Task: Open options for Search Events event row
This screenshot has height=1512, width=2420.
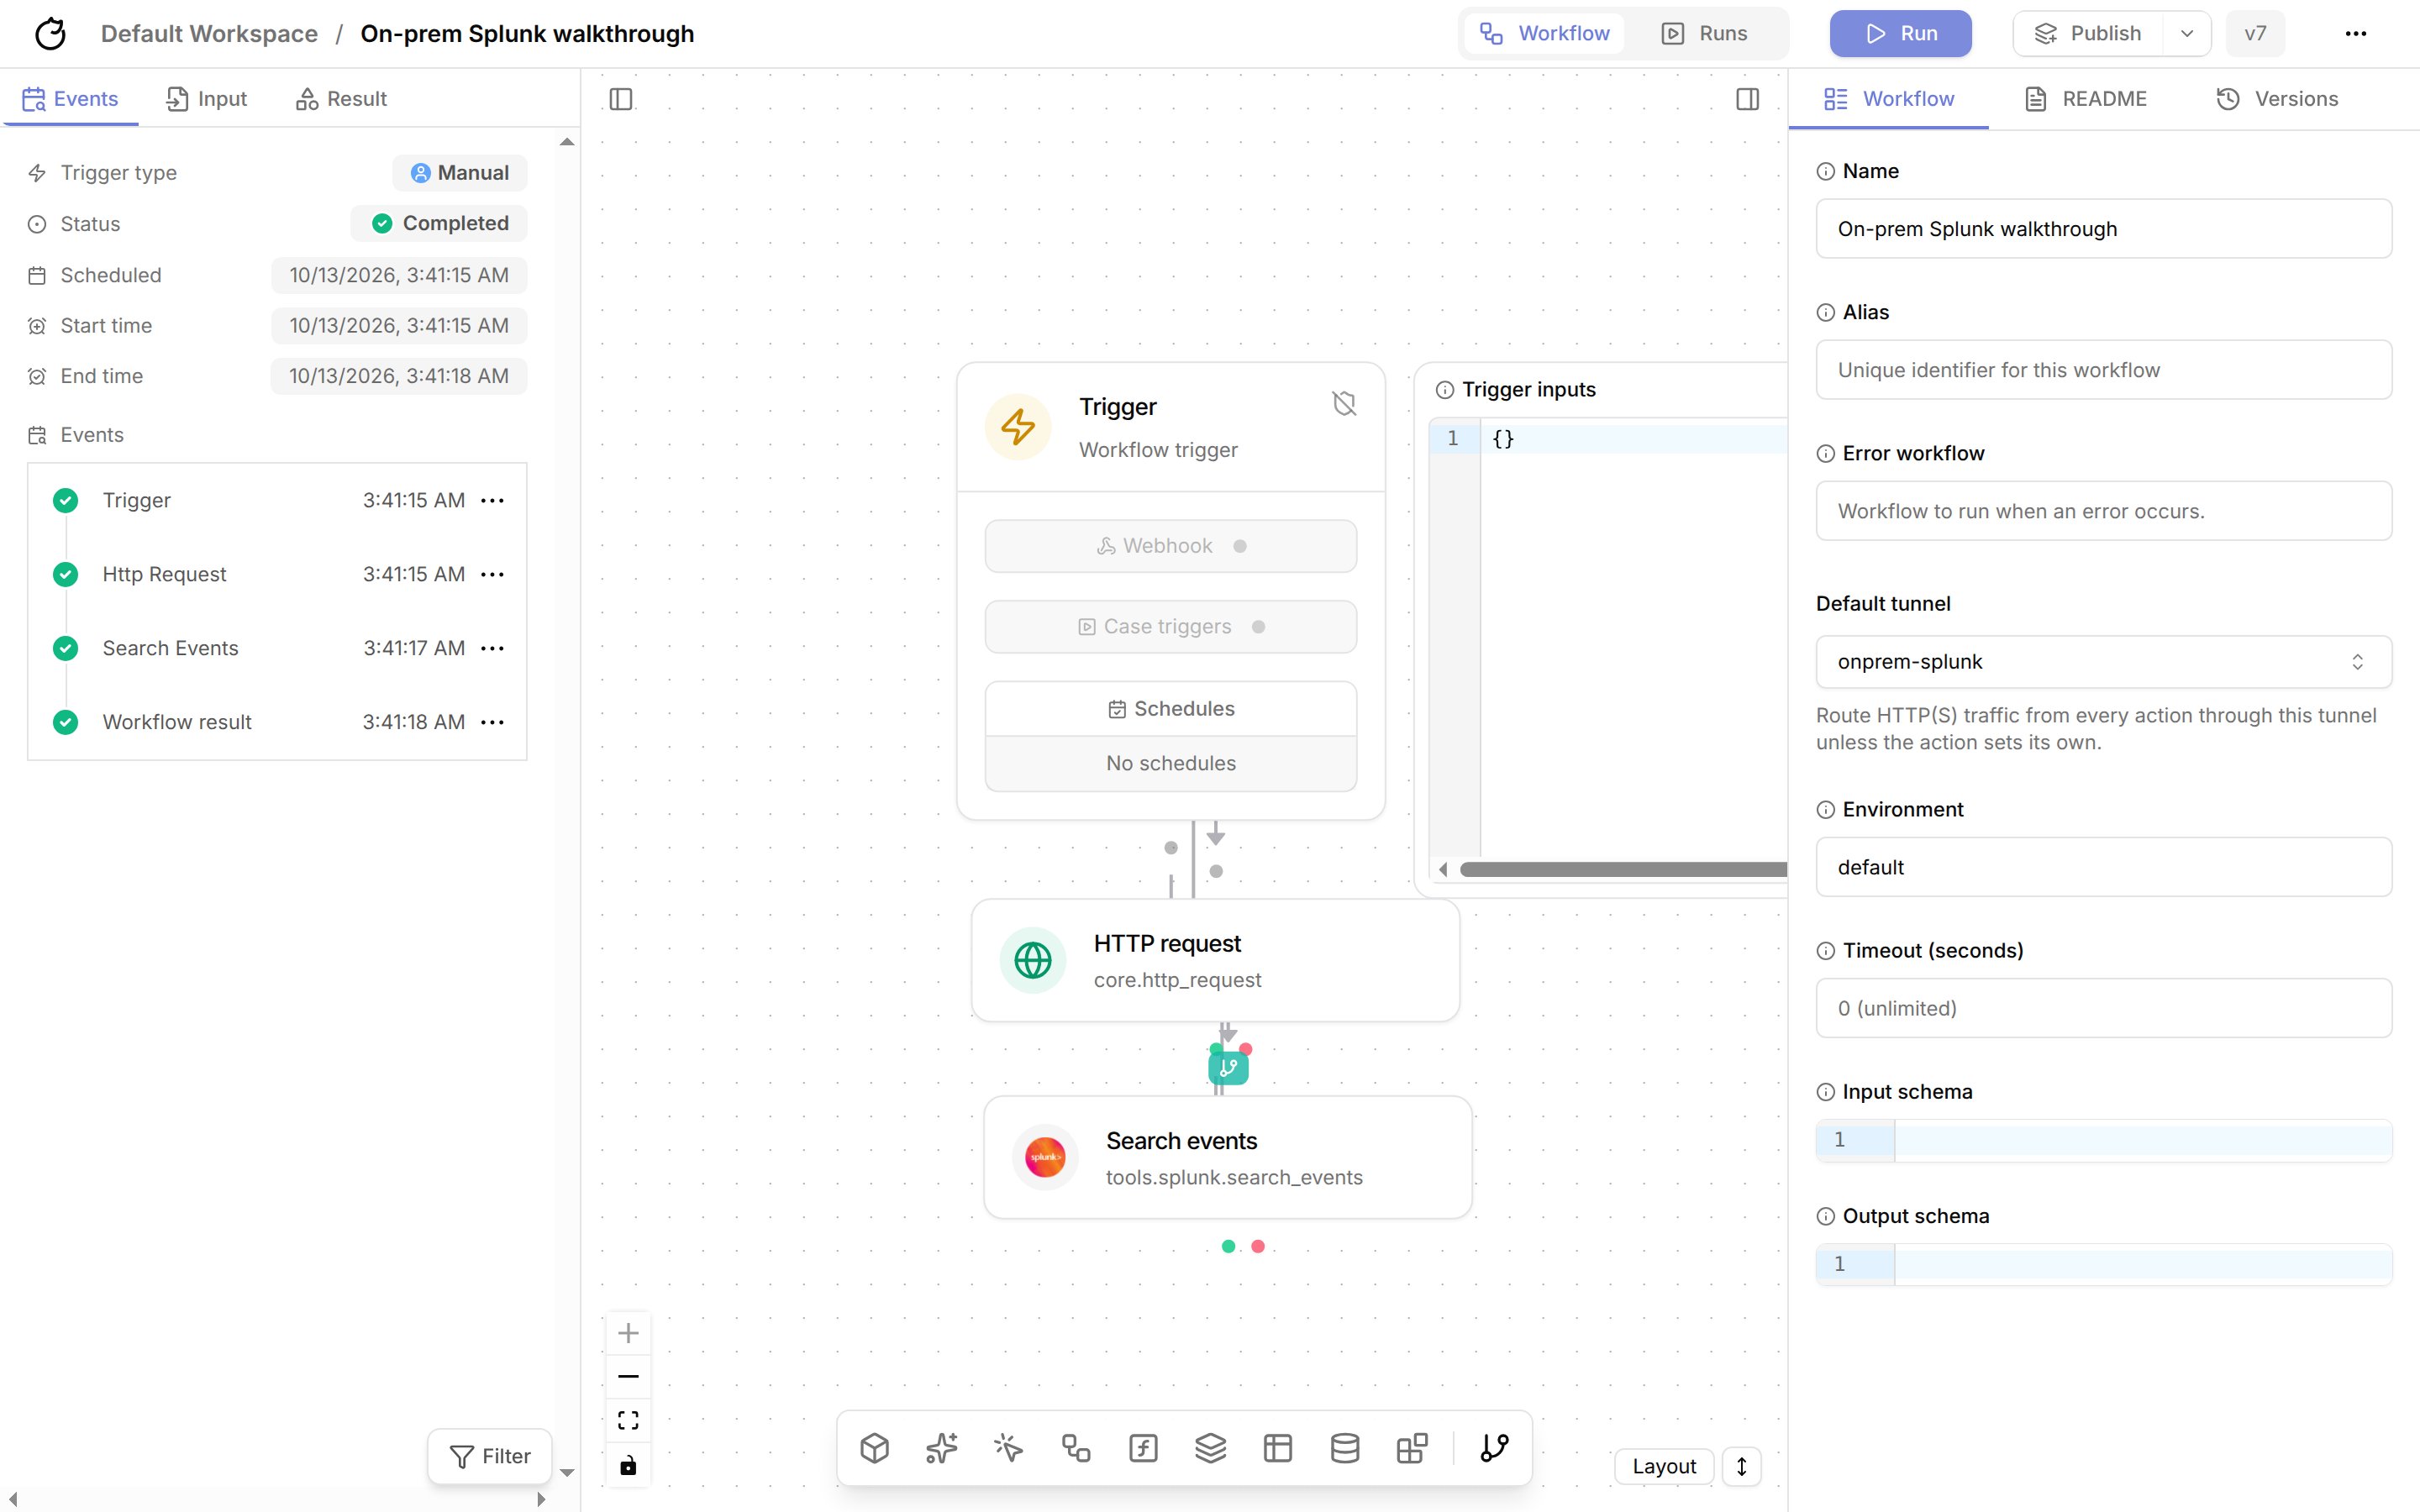Action: [x=492, y=648]
